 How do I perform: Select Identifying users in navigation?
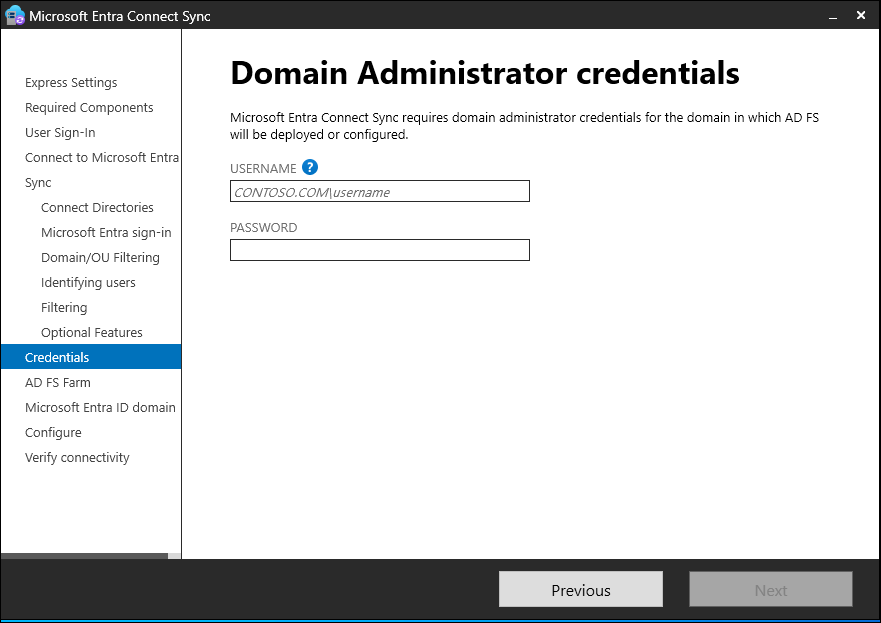(x=88, y=283)
